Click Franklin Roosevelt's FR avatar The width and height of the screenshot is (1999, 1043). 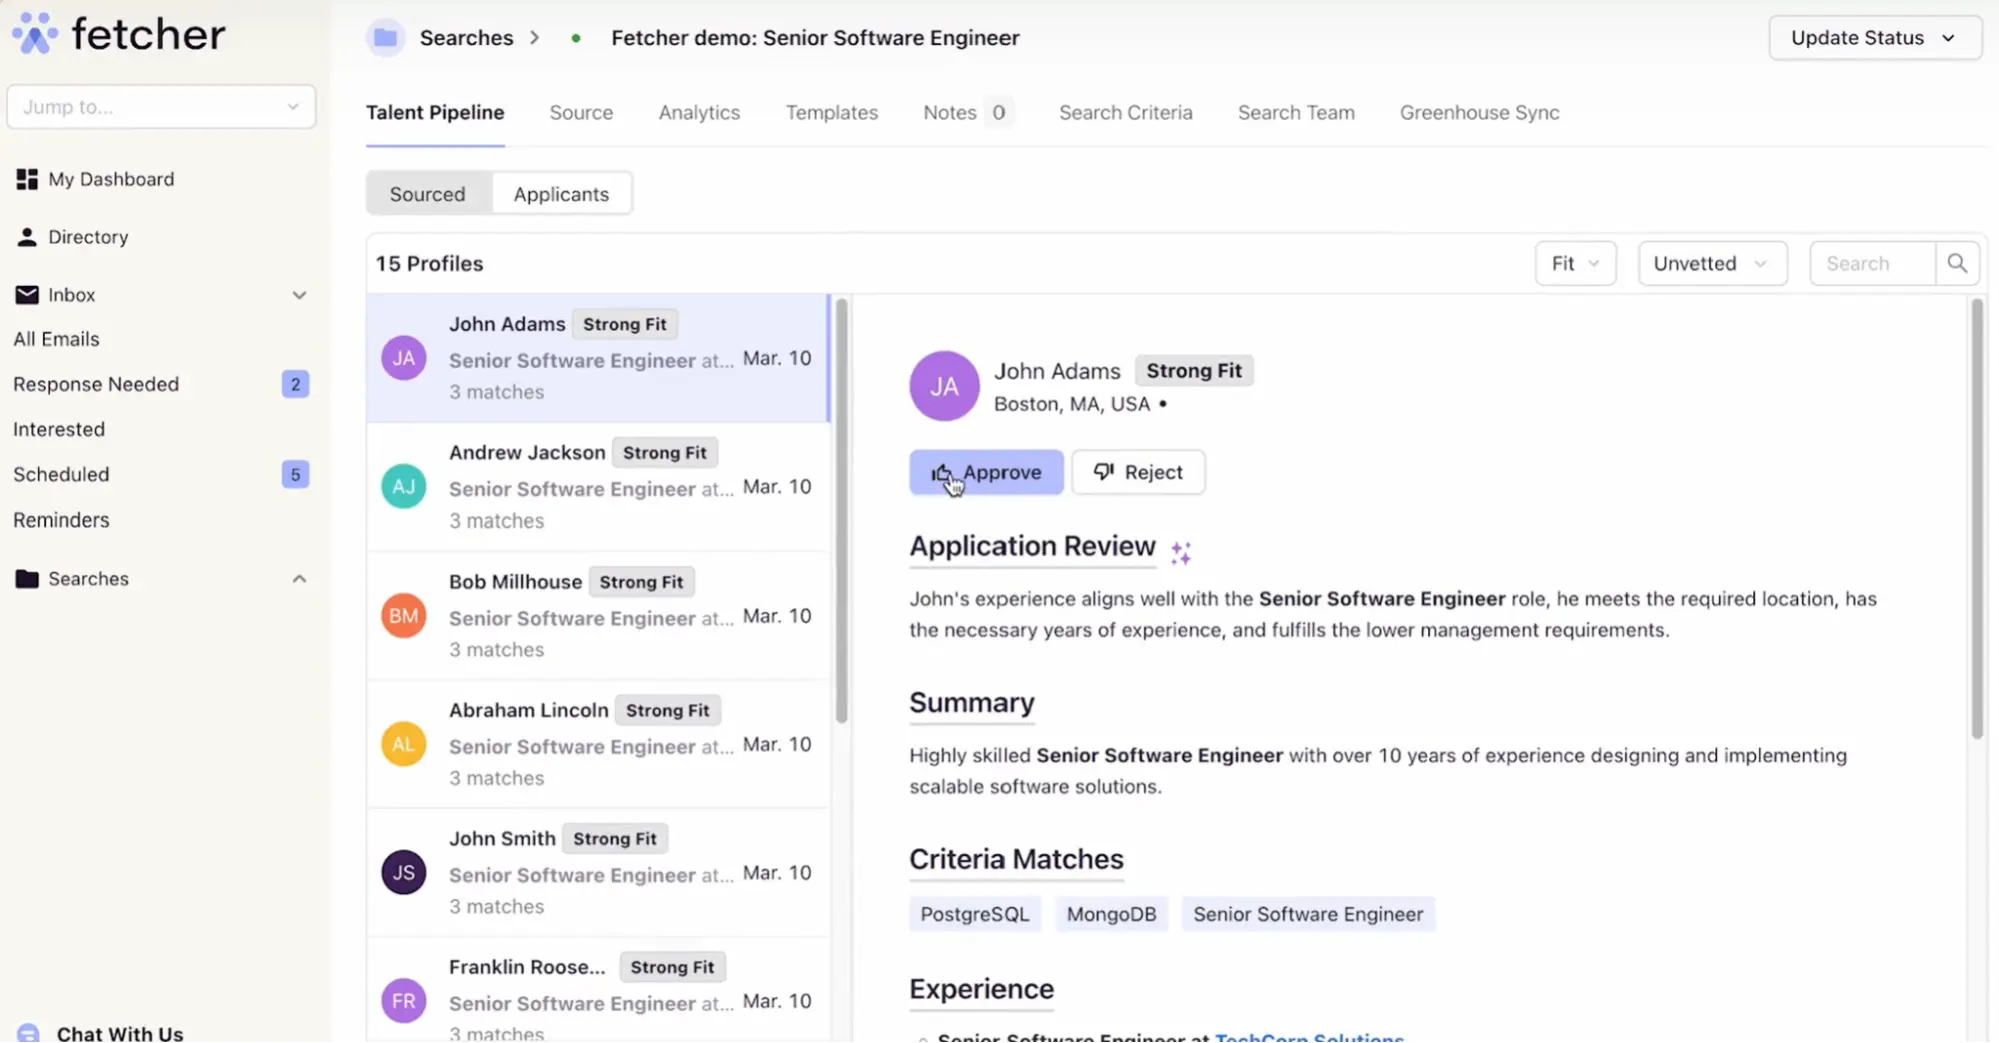pos(404,1001)
